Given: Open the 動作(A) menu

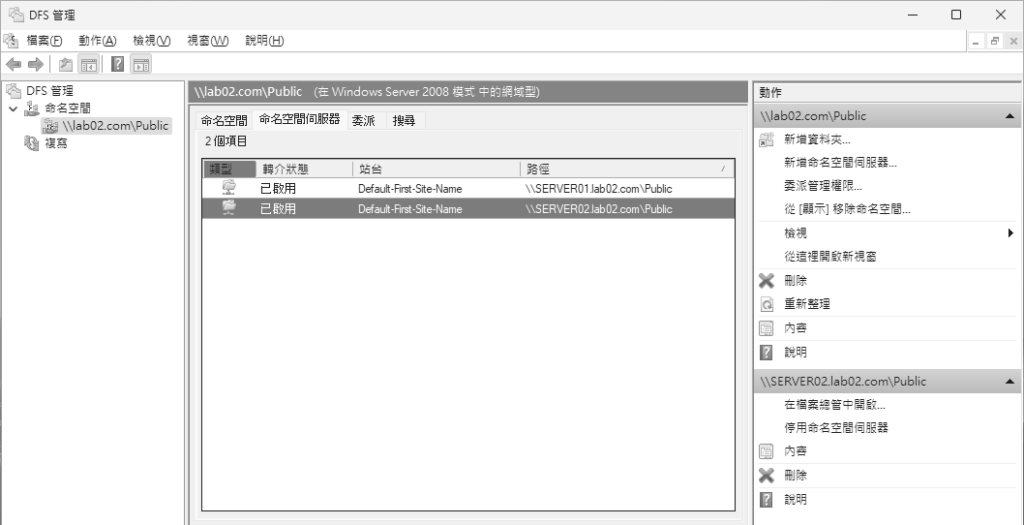Looking at the screenshot, I should pos(98,40).
